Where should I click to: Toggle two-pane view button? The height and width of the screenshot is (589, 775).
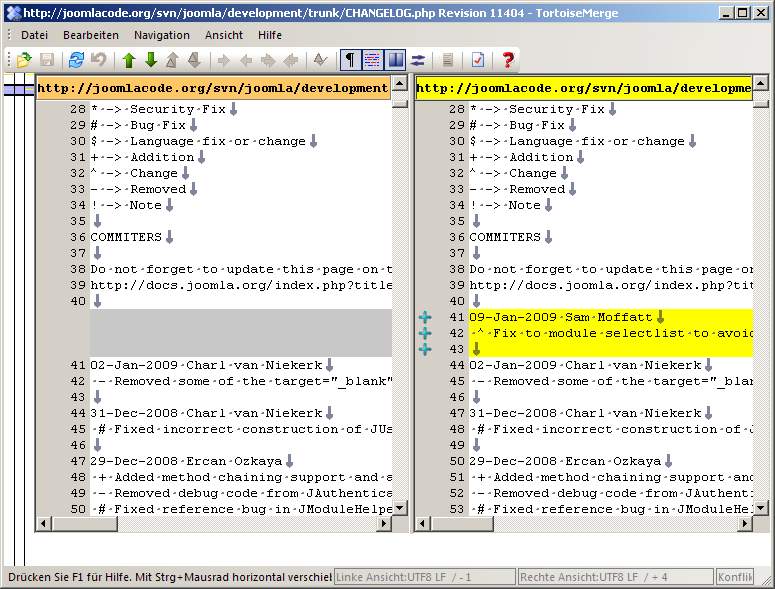(x=395, y=60)
